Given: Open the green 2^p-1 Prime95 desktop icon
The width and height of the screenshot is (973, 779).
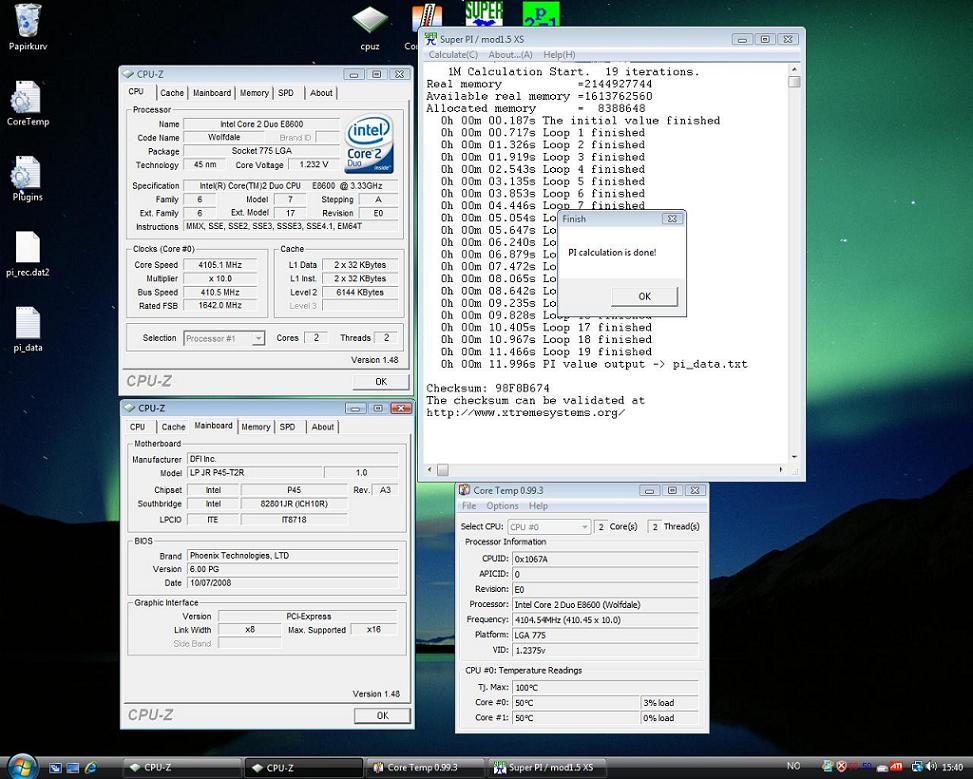Looking at the screenshot, I should click(x=540, y=14).
